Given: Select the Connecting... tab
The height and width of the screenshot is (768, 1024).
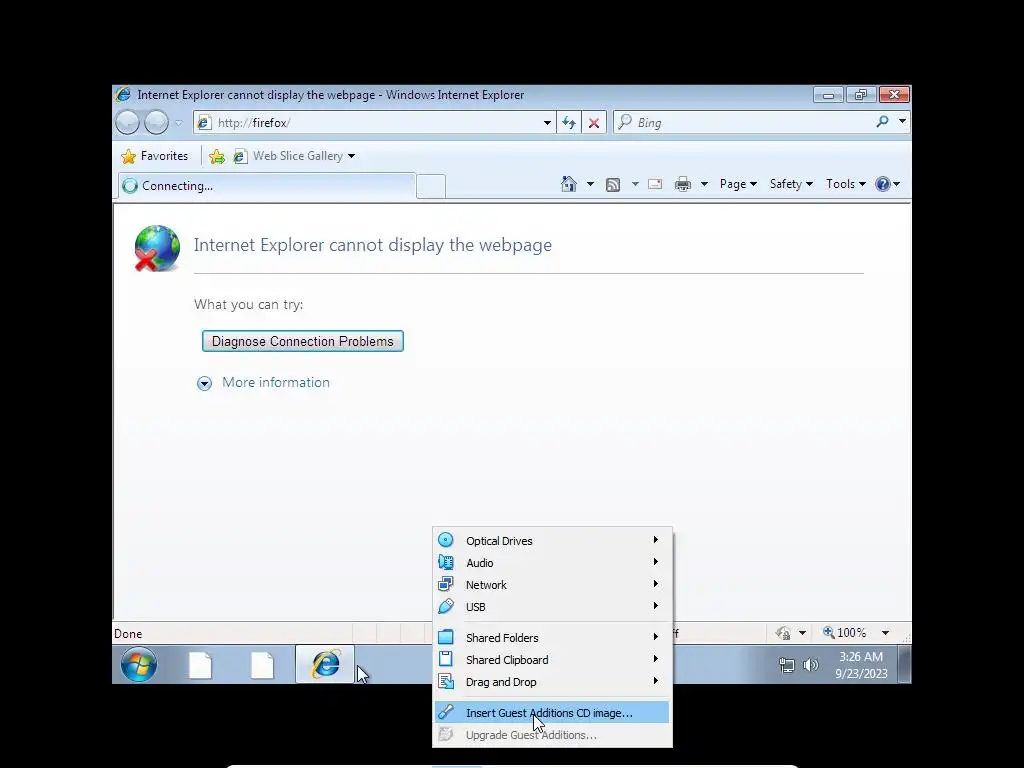Looking at the screenshot, I should tap(266, 185).
